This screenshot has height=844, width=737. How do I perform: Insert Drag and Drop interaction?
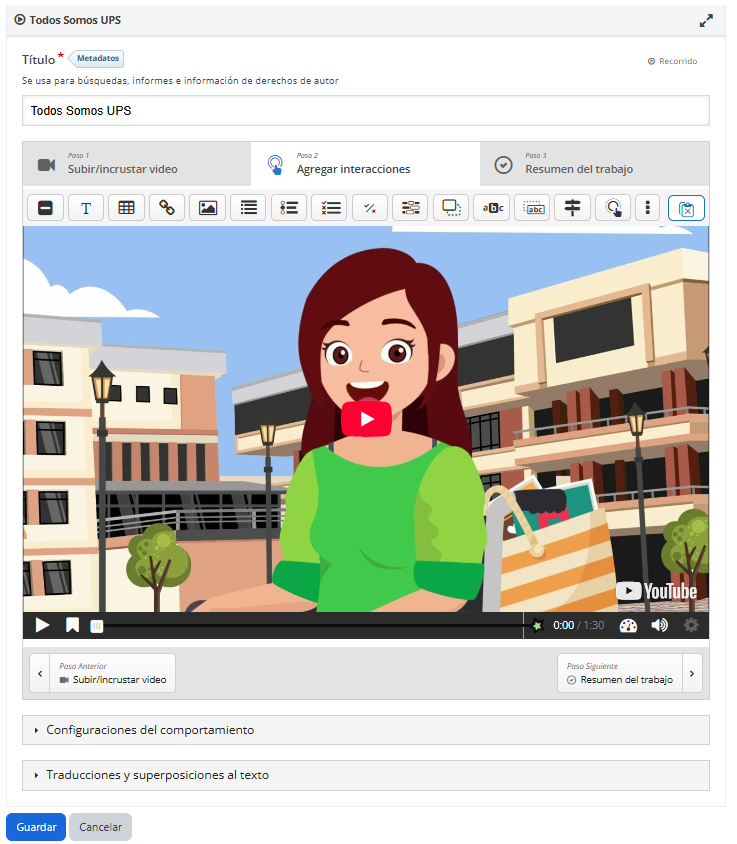tap(451, 208)
